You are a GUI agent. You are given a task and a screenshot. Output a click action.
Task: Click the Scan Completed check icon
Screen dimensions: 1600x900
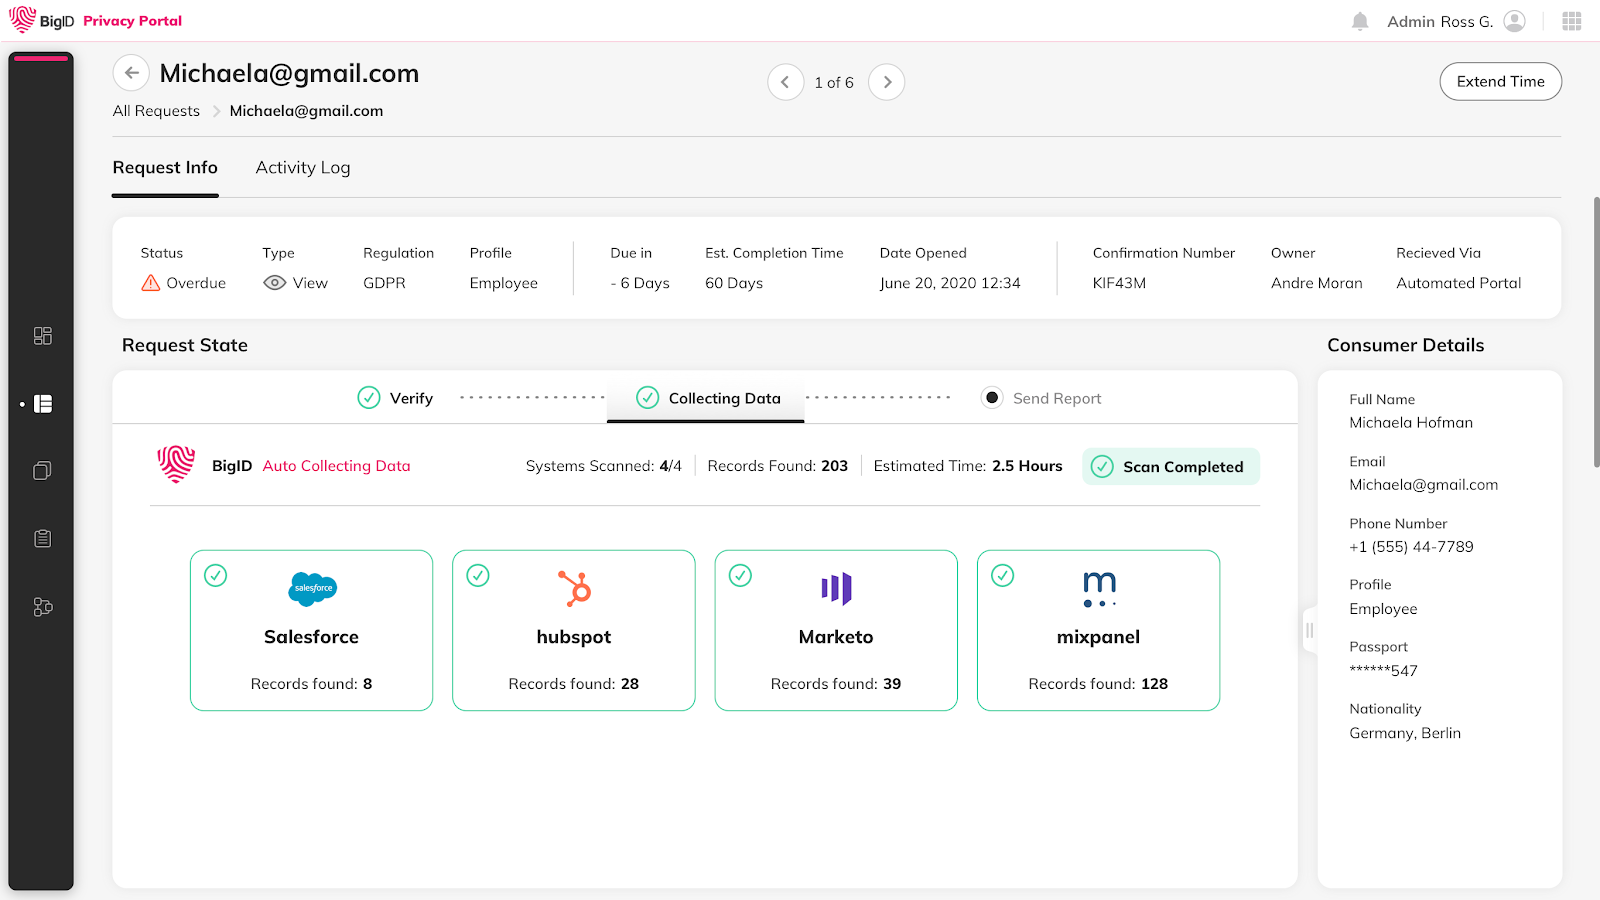[x=1102, y=467]
